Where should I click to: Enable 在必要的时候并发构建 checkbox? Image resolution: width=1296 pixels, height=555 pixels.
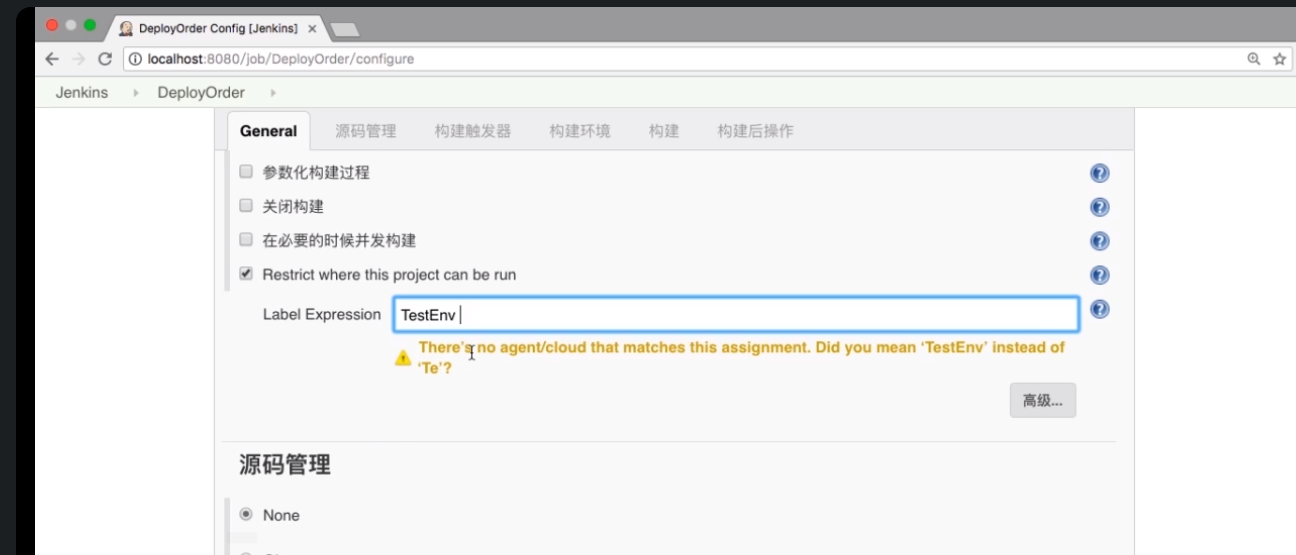[x=246, y=240]
